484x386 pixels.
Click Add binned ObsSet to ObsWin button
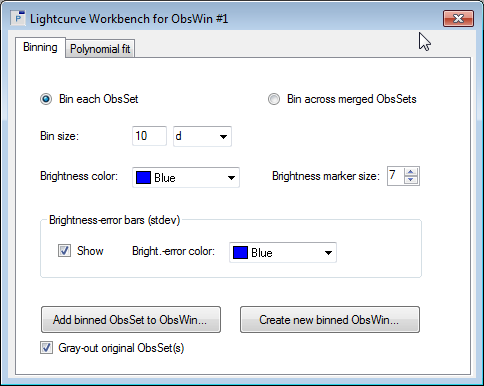tap(131, 320)
